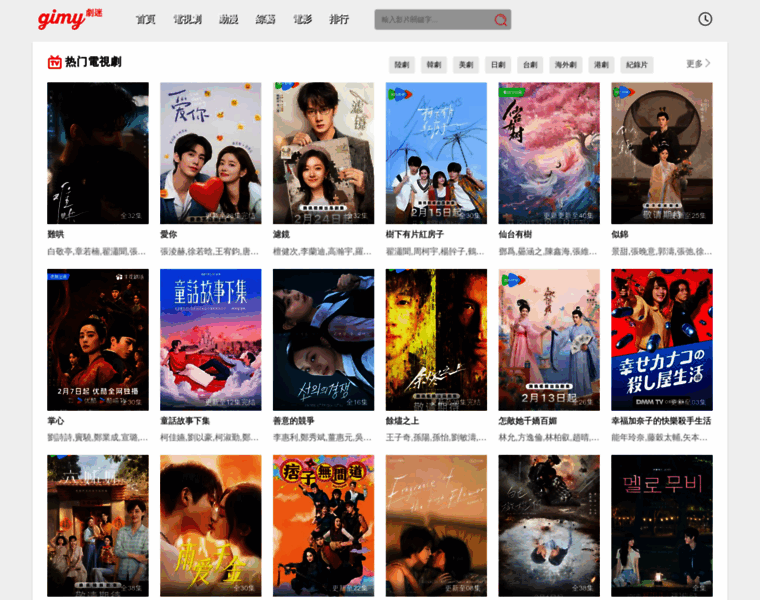
Task: Click the 濾鏡 title link
Action: click(x=281, y=235)
